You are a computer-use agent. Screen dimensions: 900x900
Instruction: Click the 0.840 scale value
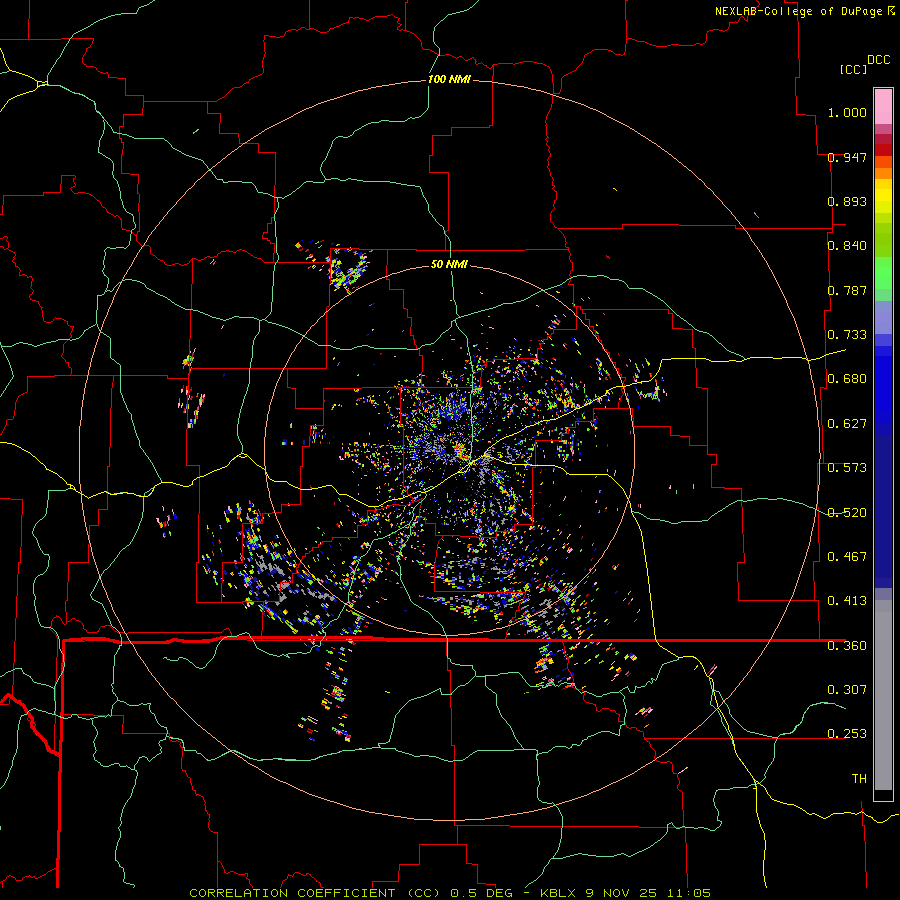click(x=847, y=246)
